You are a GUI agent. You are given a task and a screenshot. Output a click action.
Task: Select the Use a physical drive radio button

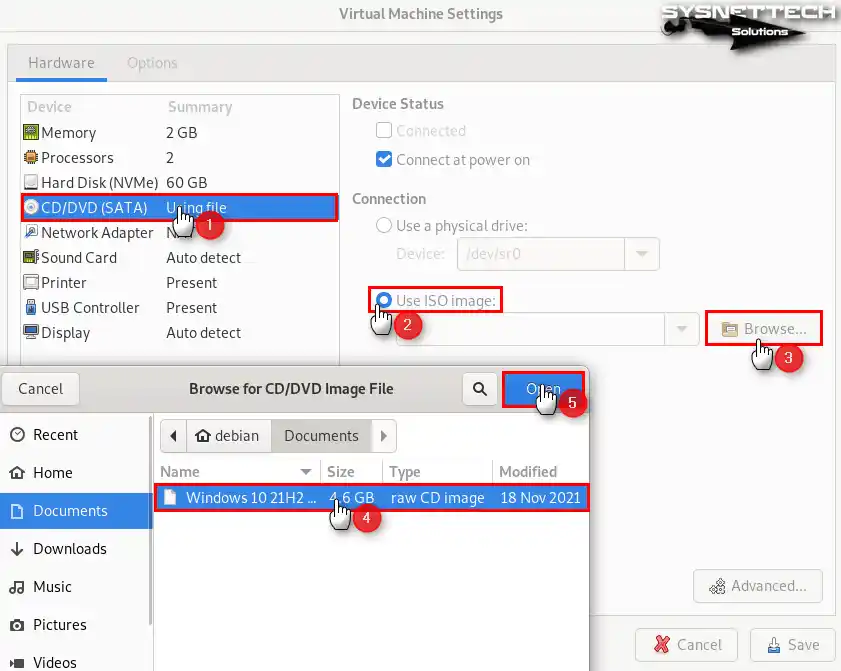tap(383, 225)
